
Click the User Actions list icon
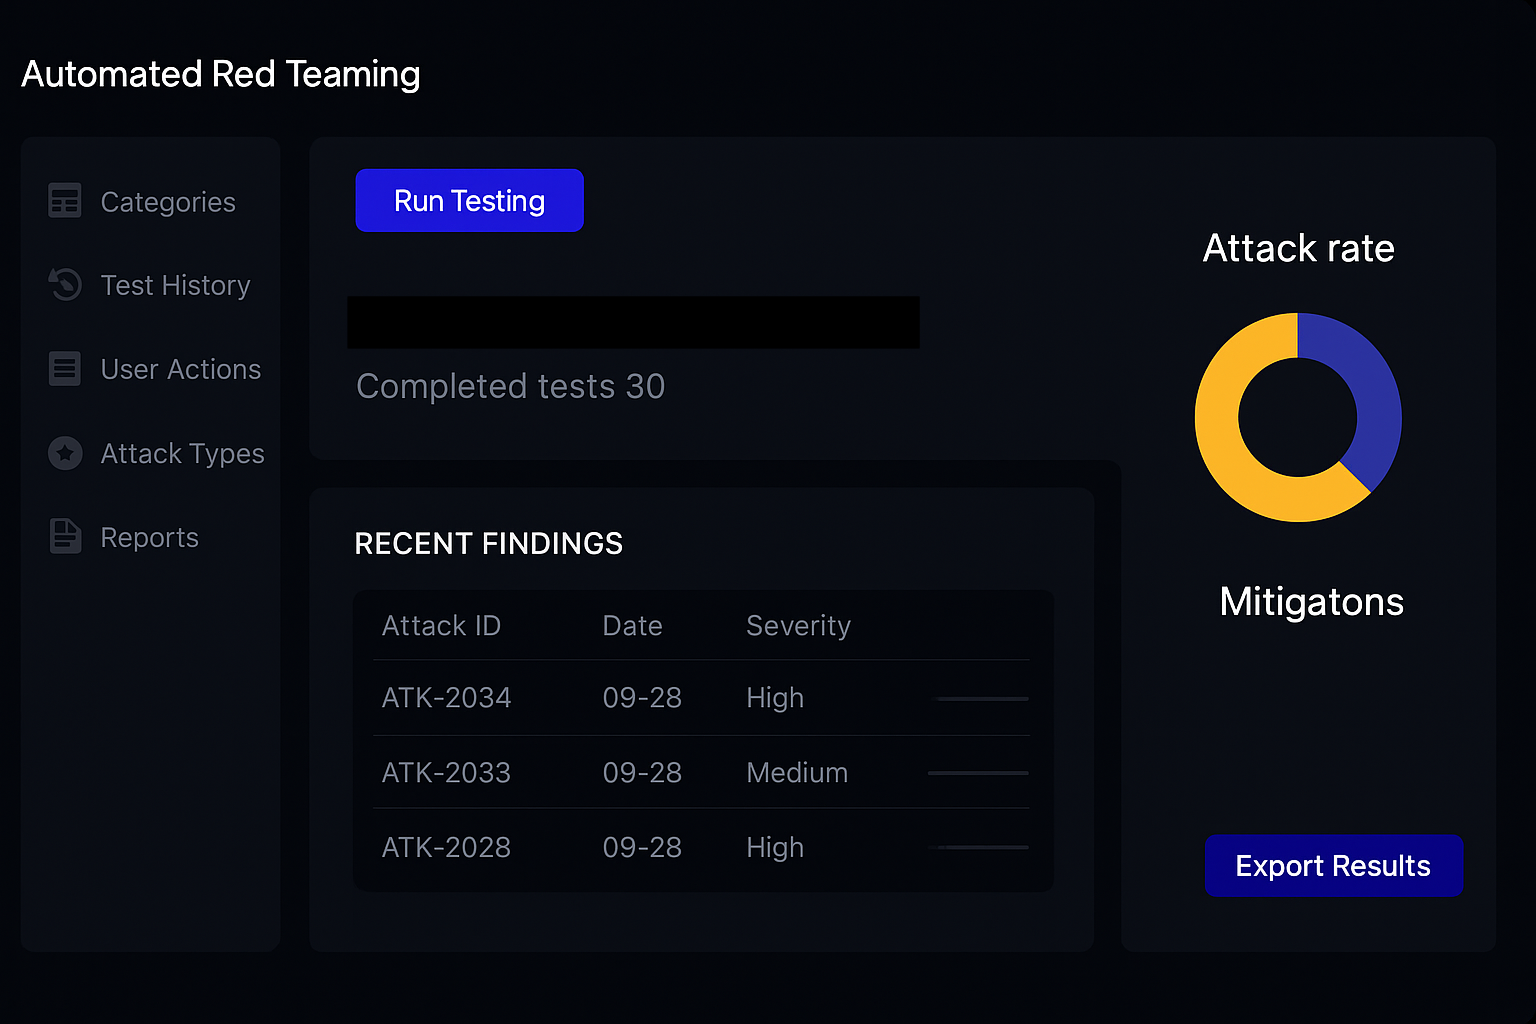click(x=65, y=369)
